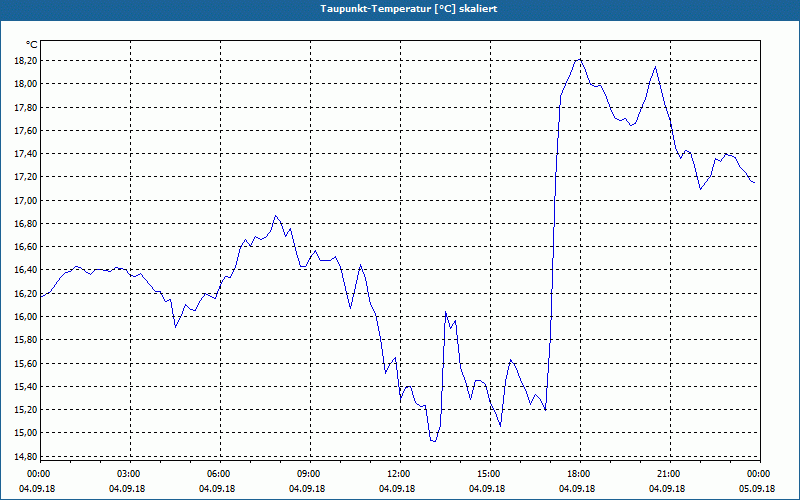
Task: Click the 00:00 time label above 04.09.18
Action: (x=39, y=474)
